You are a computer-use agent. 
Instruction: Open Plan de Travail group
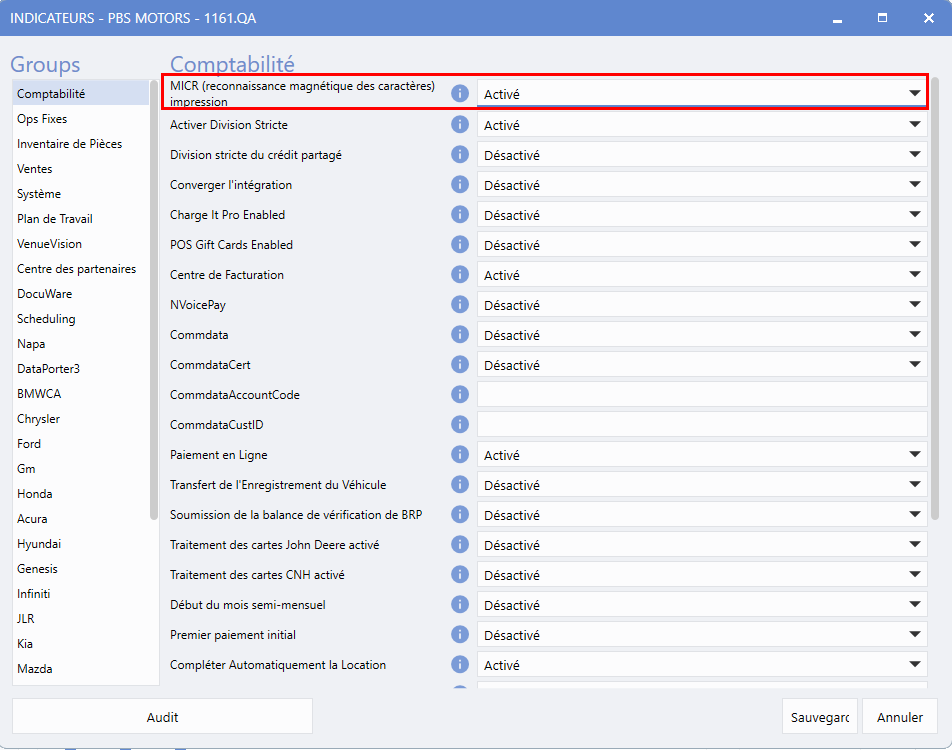tap(81, 219)
